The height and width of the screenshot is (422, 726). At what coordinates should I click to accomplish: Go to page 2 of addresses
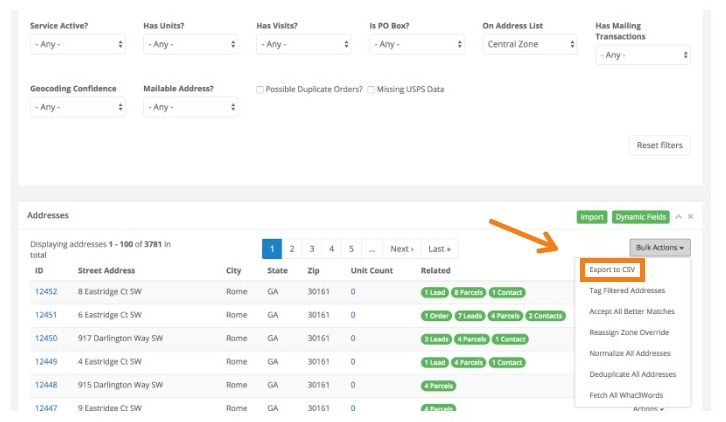click(291, 248)
